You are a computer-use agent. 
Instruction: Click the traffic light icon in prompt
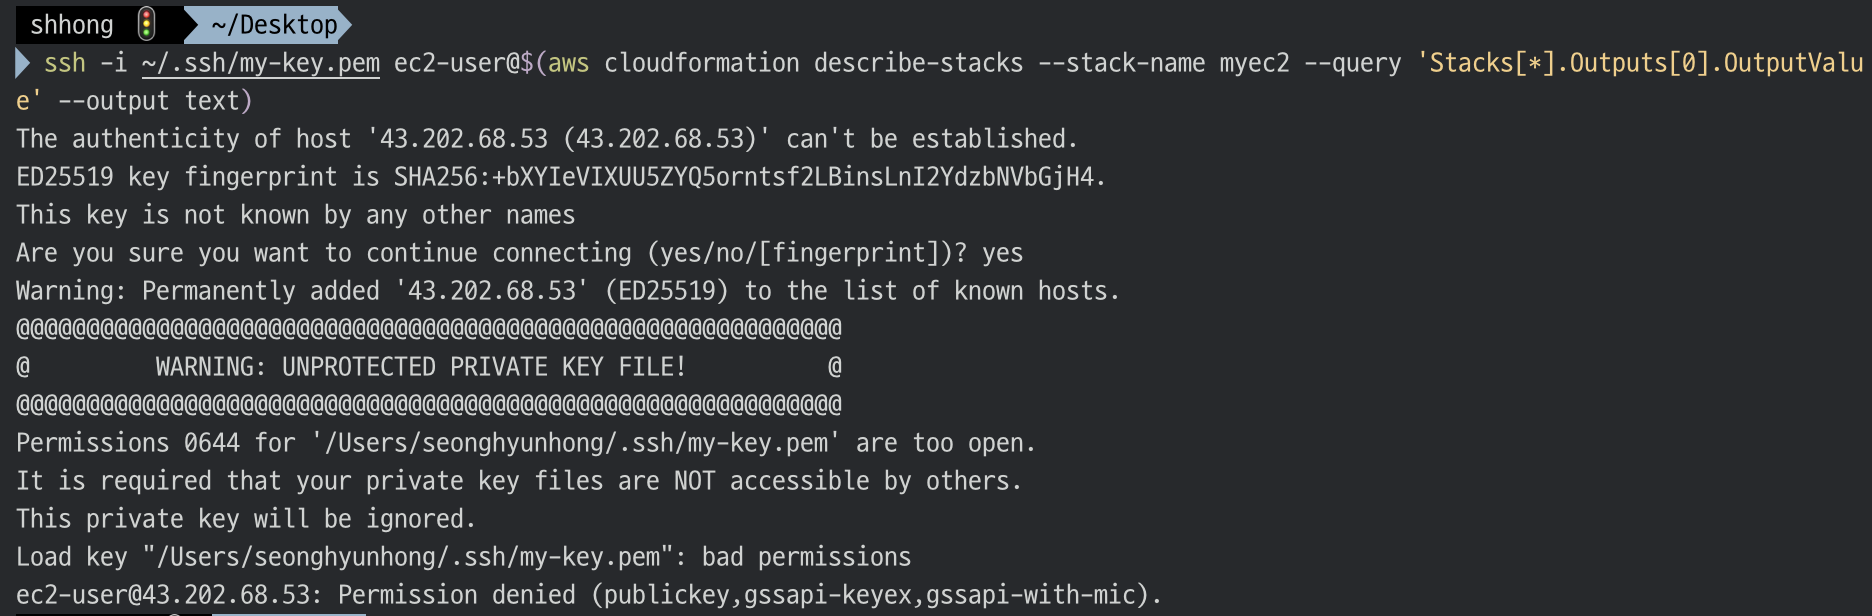point(146,23)
